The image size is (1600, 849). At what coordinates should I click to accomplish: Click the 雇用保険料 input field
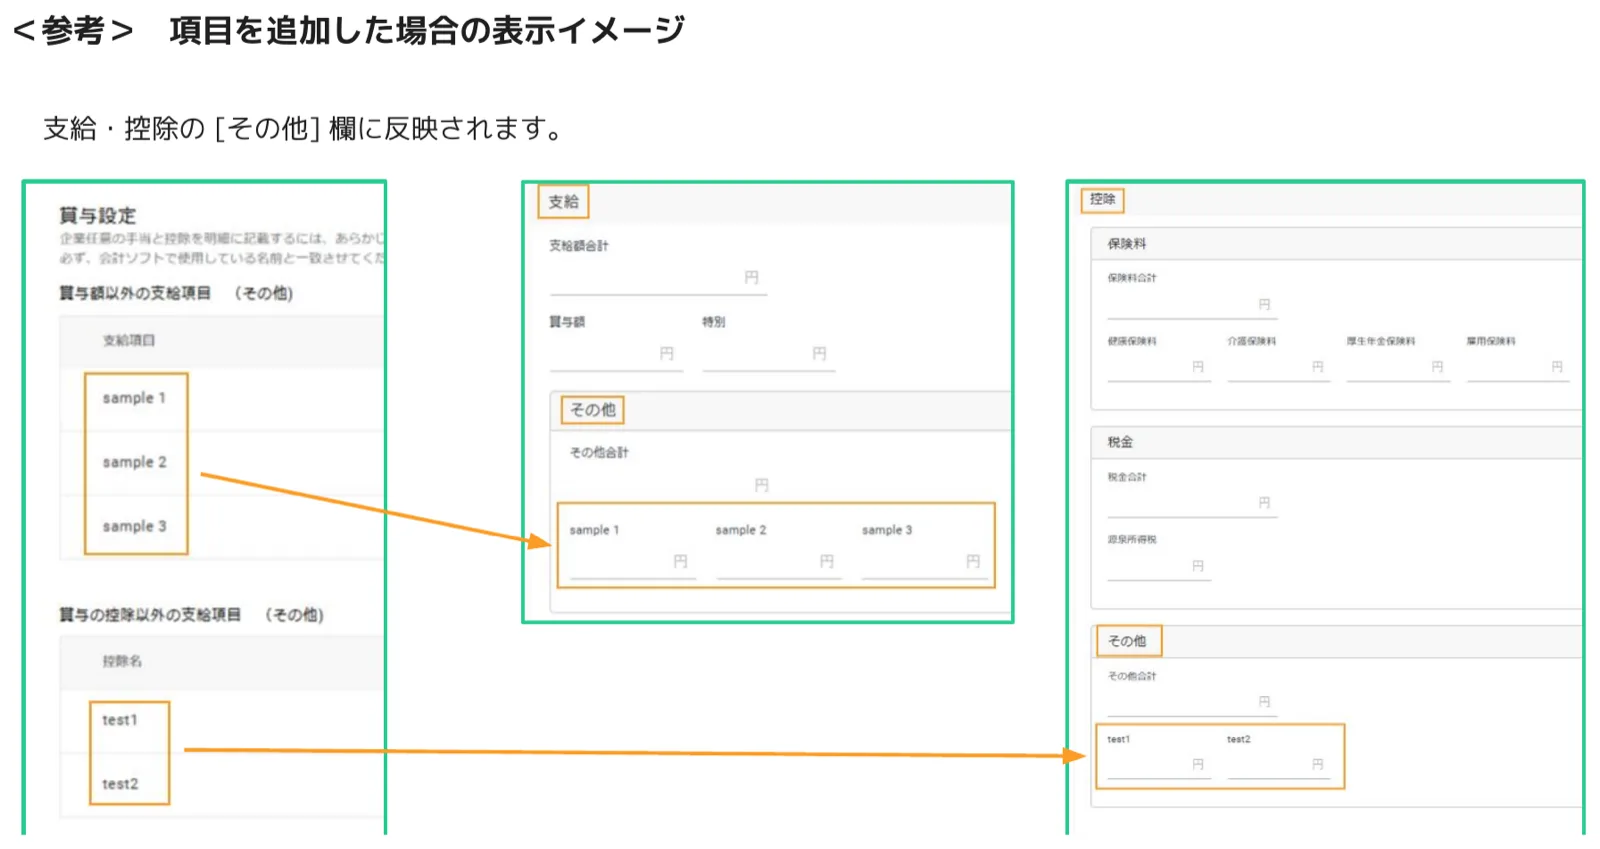pyautogui.click(x=1518, y=368)
